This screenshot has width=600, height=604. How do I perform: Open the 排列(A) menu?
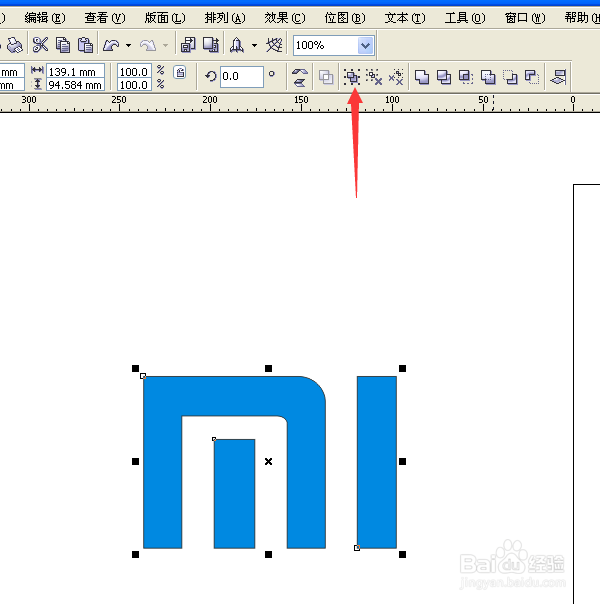pyautogui.click(x=225, y=18)
